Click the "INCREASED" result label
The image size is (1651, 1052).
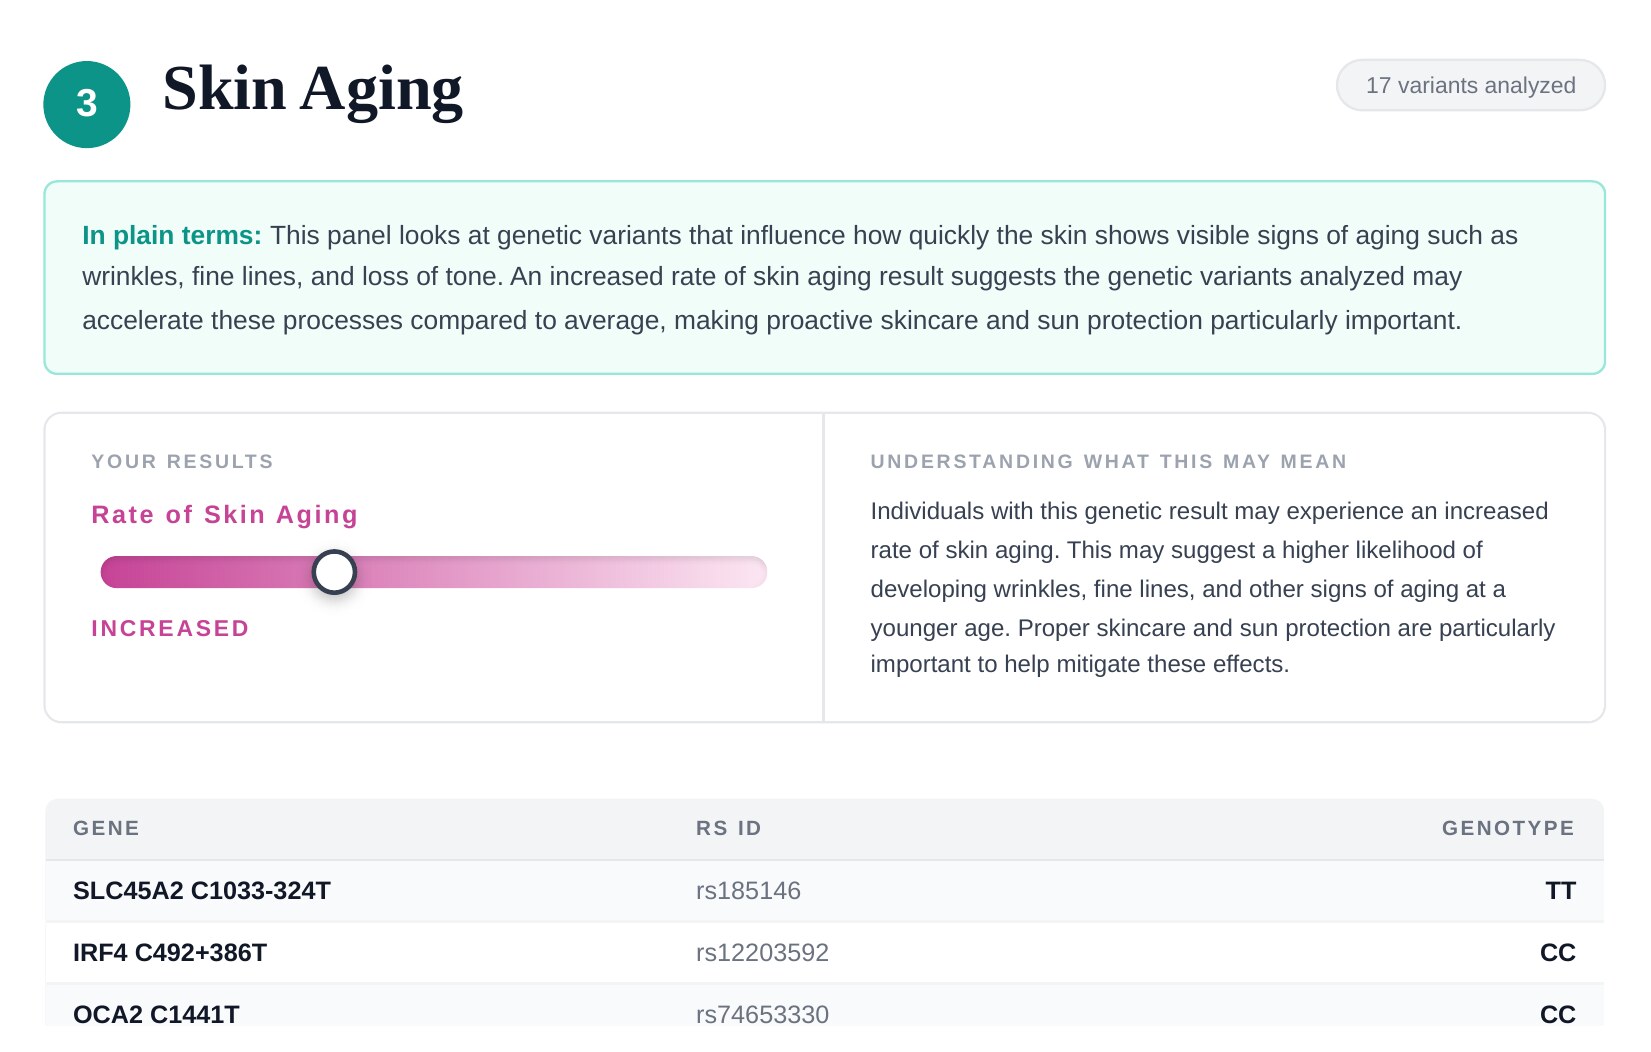(x=170, y=628)
